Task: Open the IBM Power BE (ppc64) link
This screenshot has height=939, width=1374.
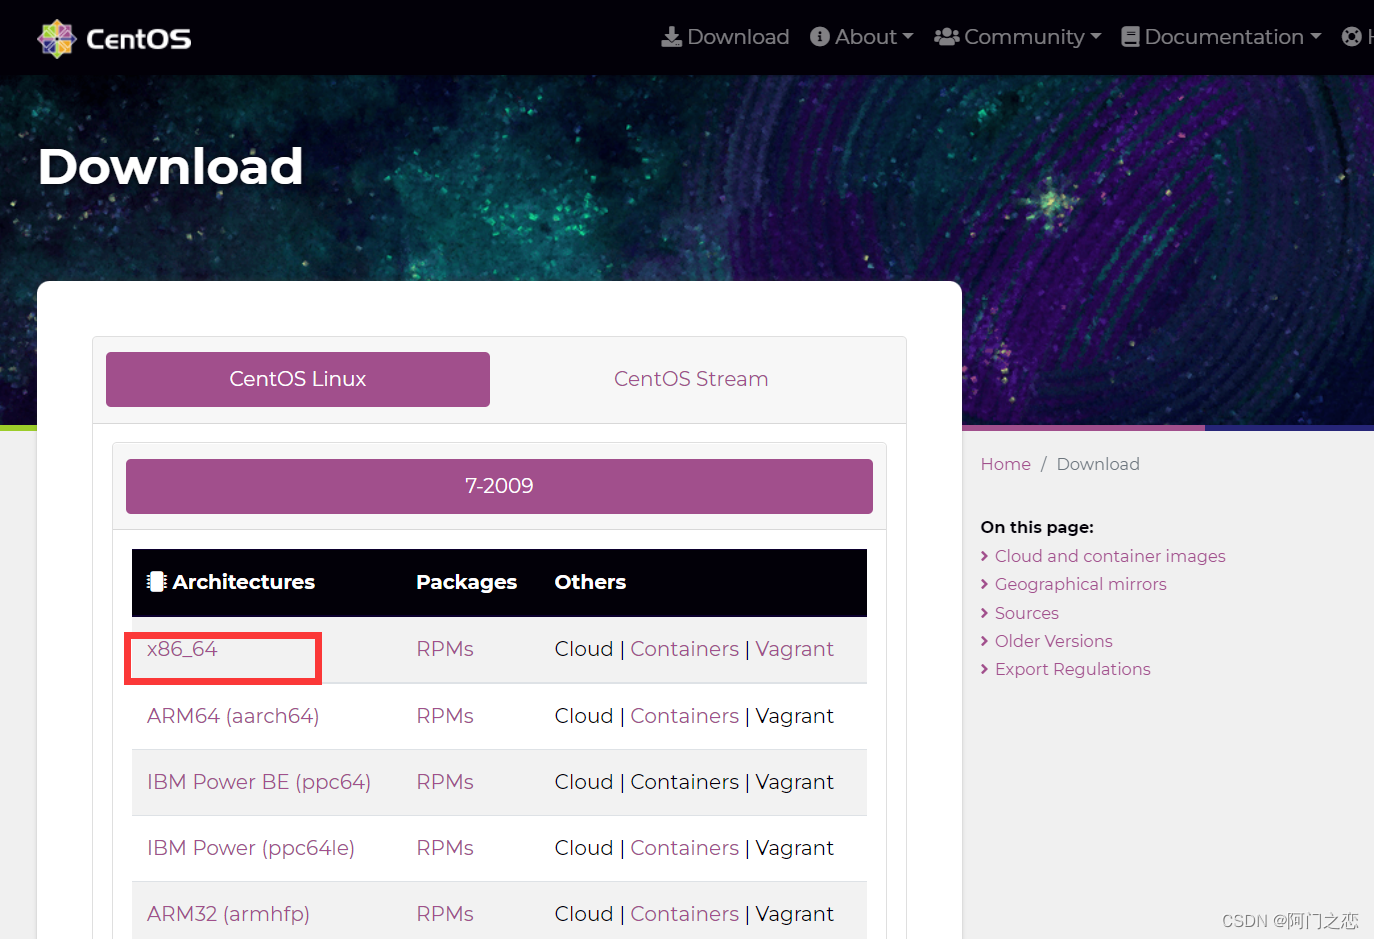Action: click(259, 782)
